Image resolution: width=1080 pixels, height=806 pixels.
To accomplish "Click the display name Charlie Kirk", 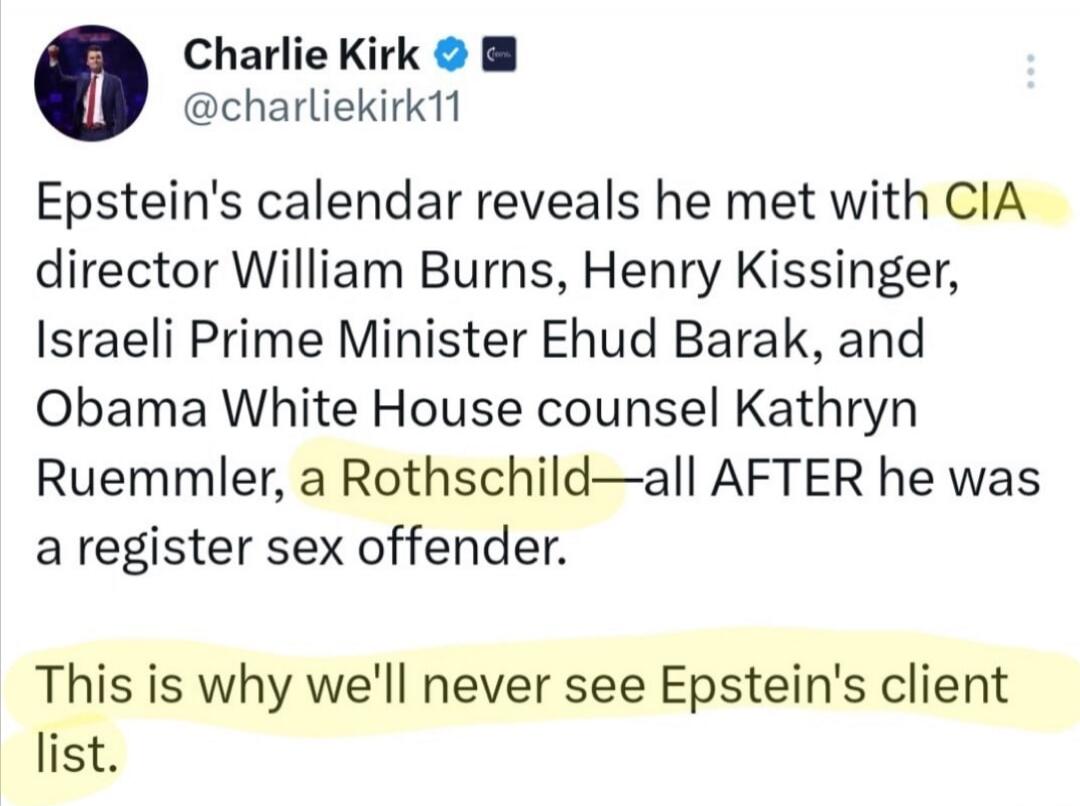I will point(300,54).
